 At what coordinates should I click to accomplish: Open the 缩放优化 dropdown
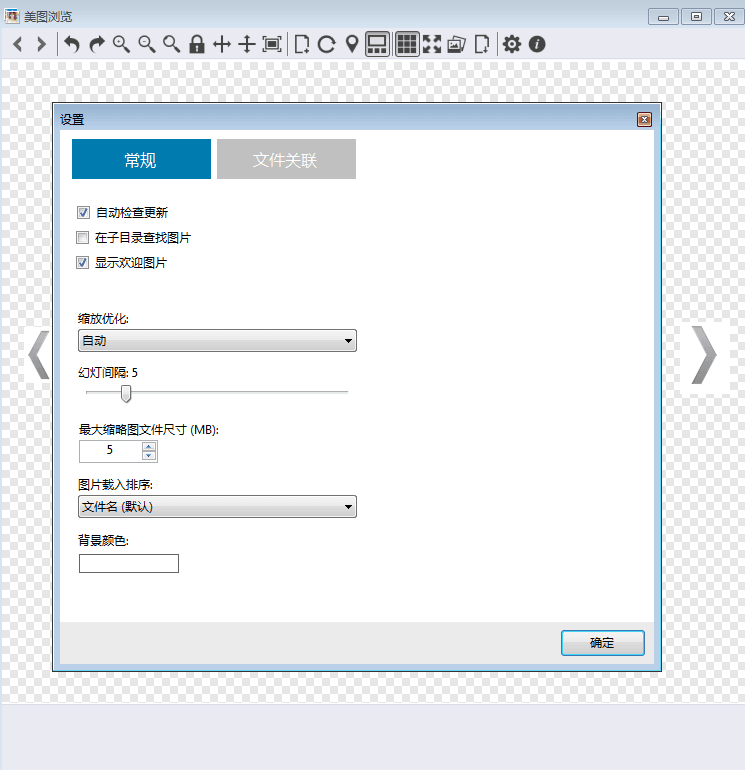pyautogui.click(x=217, y=341)
